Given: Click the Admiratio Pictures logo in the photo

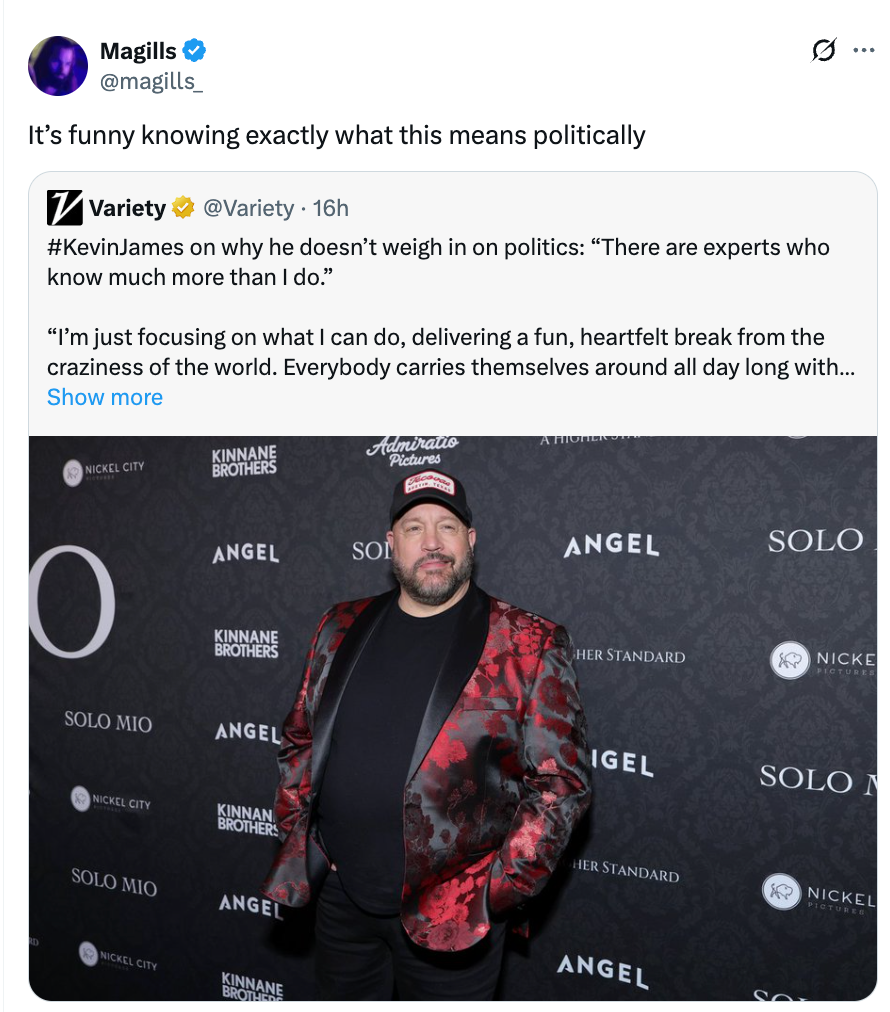Looking at the screenshot, I should (413, 449).
